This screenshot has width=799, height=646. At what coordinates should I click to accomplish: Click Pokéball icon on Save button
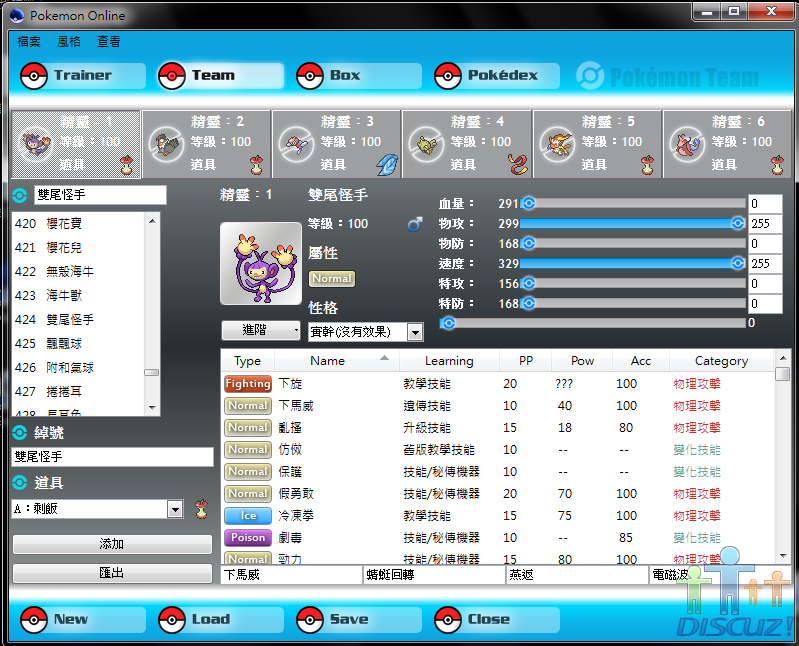click(x=310, y=620)
